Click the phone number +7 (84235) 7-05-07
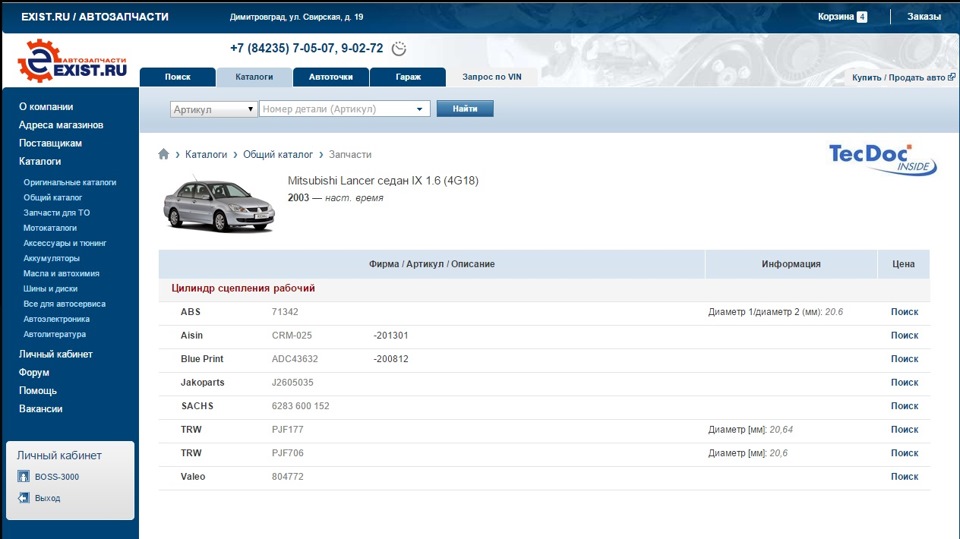The image size is (960, 539). pyautogui.click(x=283, y=48)
